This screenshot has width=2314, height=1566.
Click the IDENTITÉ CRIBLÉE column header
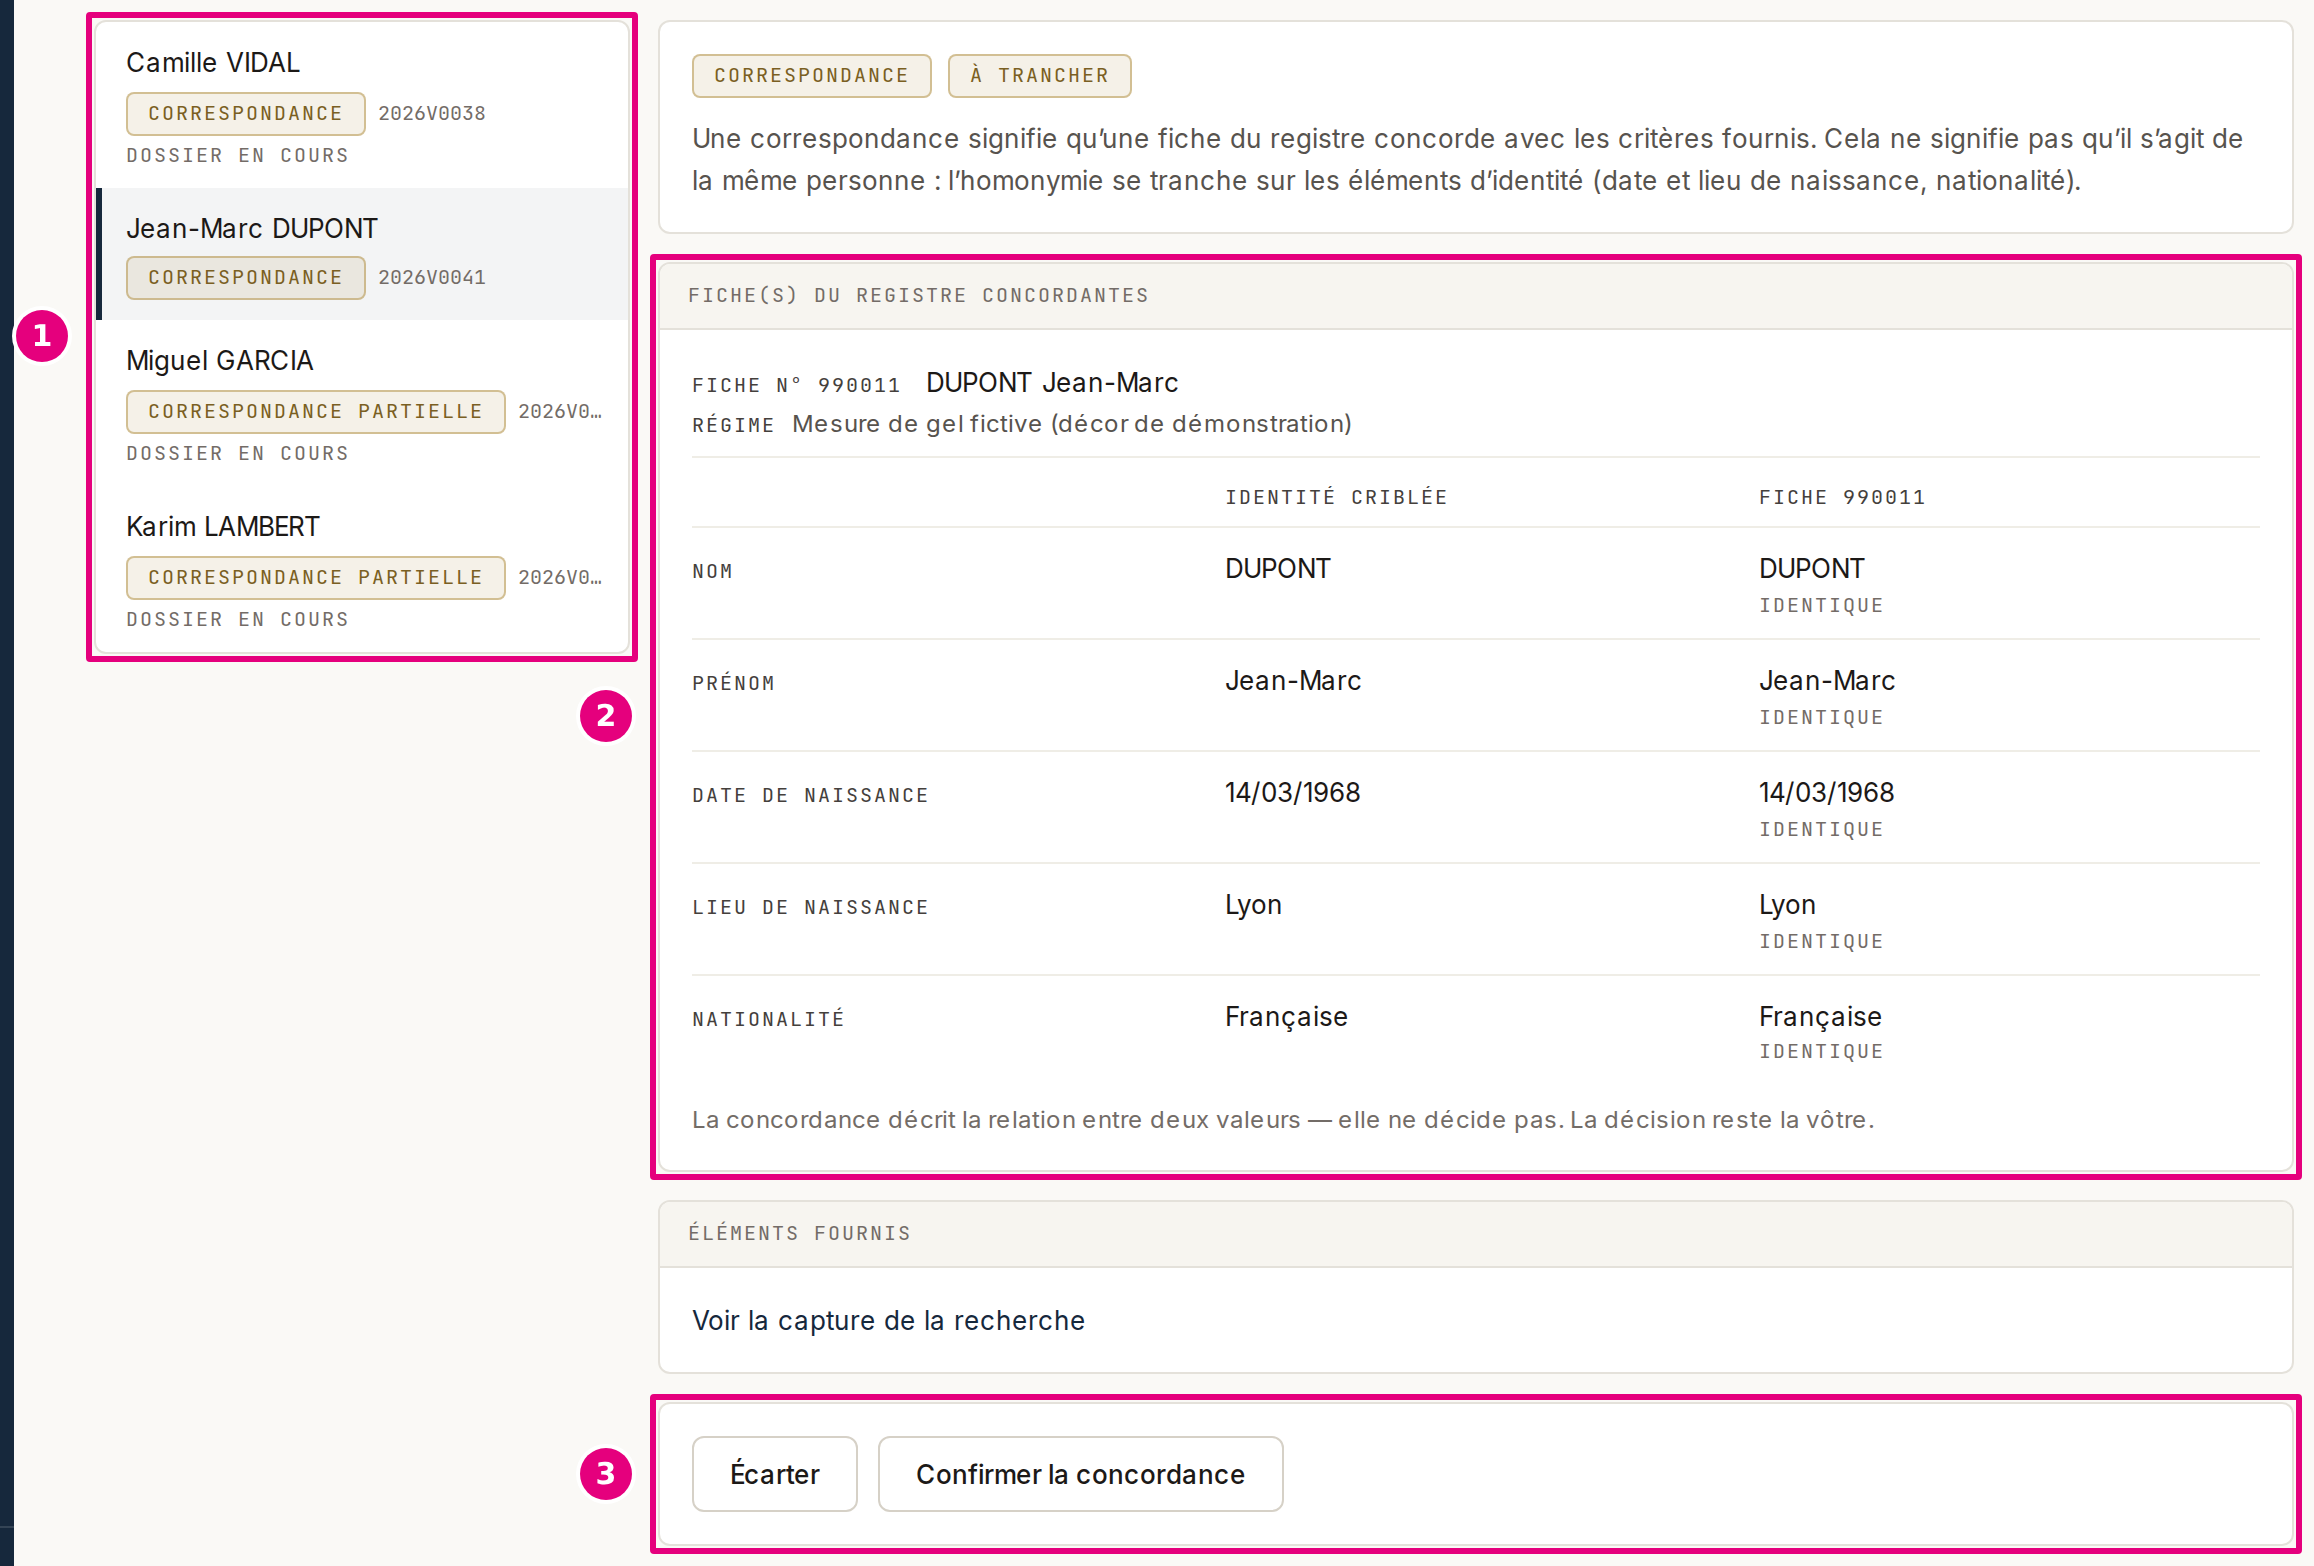click(1336, 498)
